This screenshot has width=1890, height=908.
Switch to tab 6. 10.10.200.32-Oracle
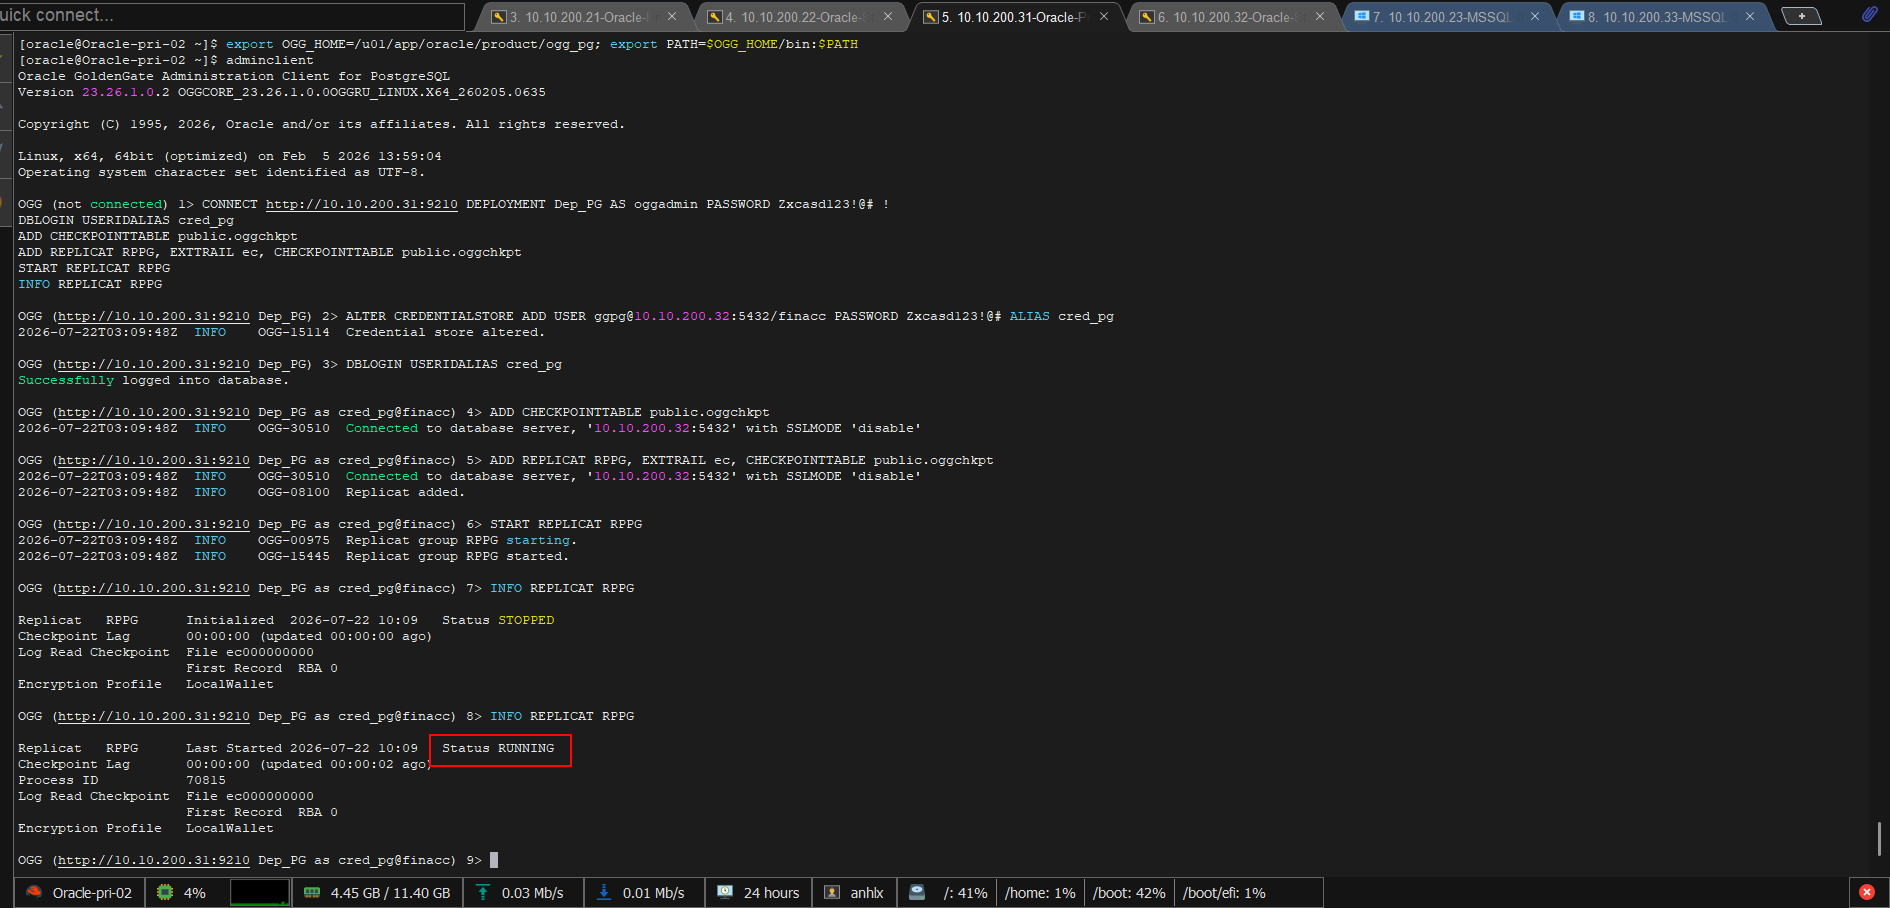[1230, 17]
